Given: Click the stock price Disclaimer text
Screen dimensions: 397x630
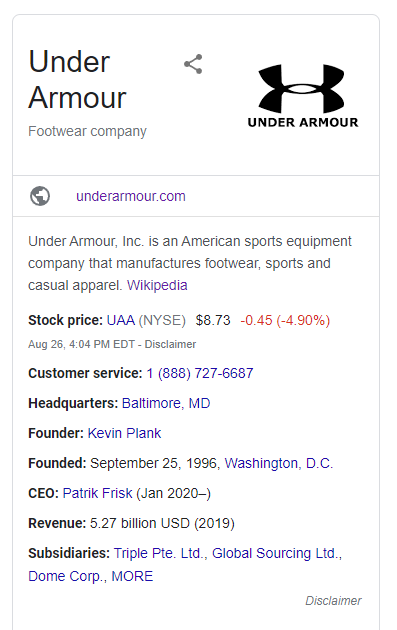Looking at the screenshot, I should 170,344.
